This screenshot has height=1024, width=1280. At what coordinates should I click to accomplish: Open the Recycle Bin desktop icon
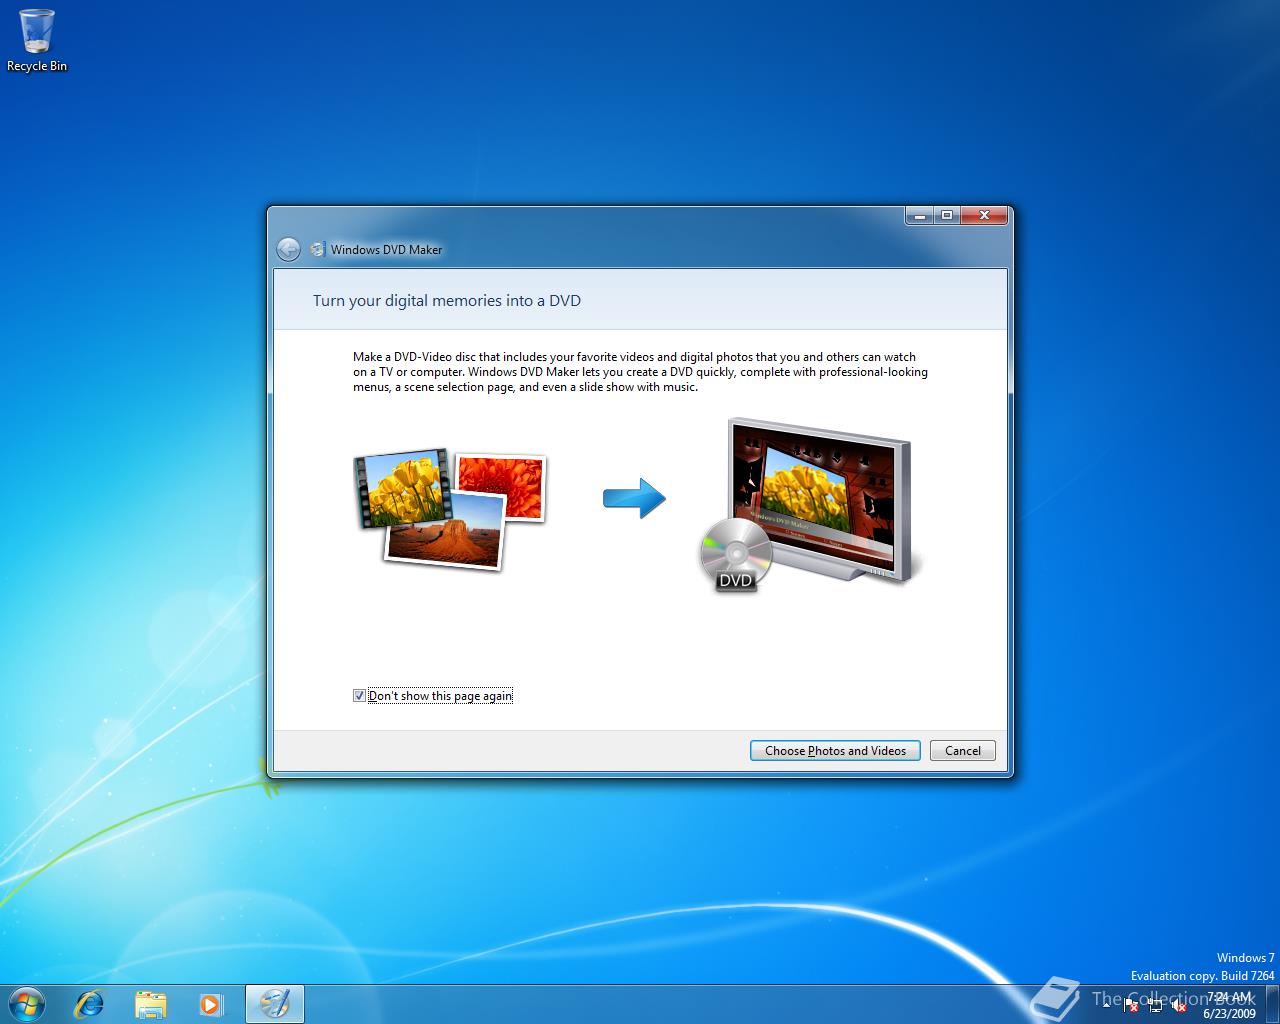(x=37, y=41)
